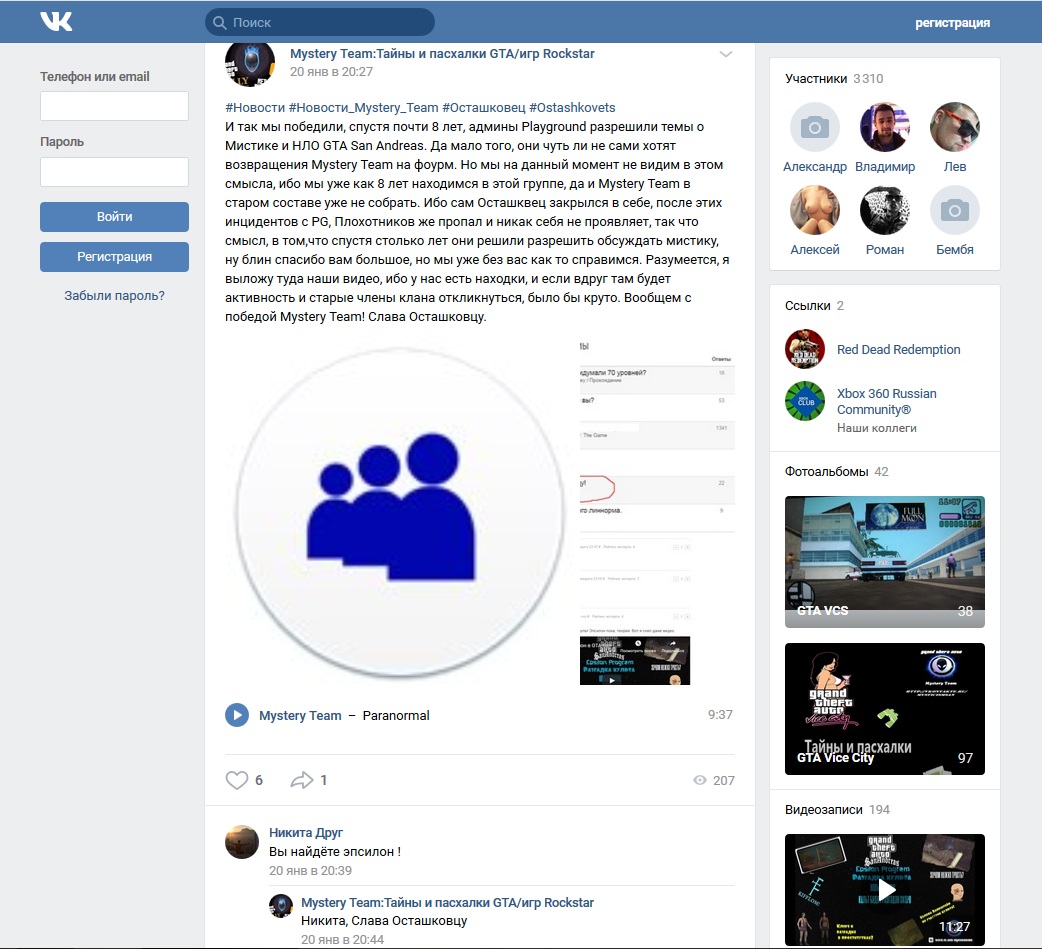The height and width of the screenshot is (949, 1042).
Task: Play the Mystery Team Paranormal audio
Action: tap(237, 716)
